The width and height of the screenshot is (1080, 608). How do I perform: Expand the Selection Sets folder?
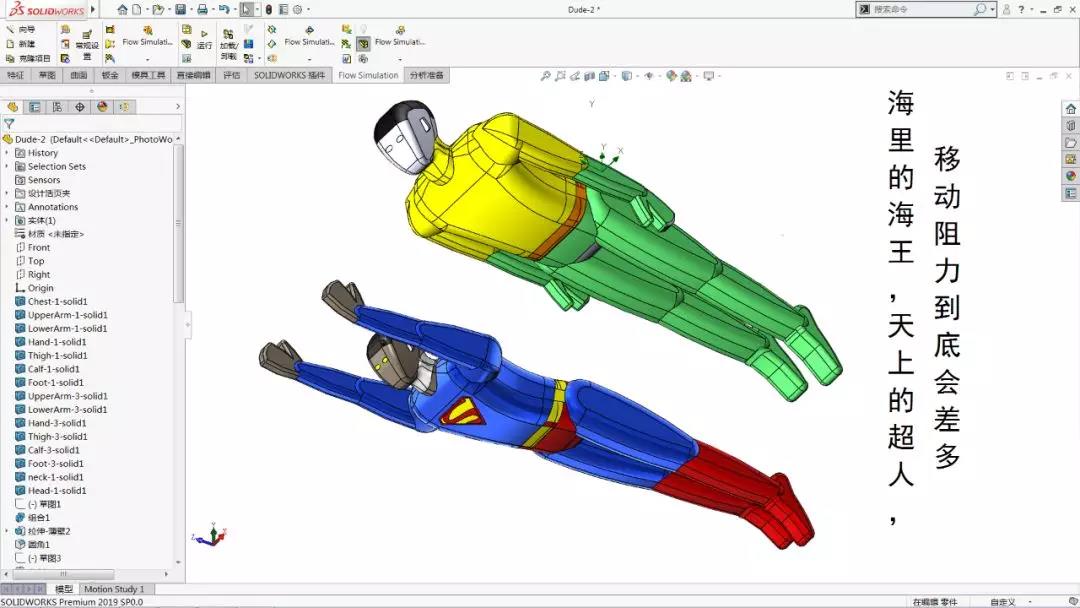[7, 167]
